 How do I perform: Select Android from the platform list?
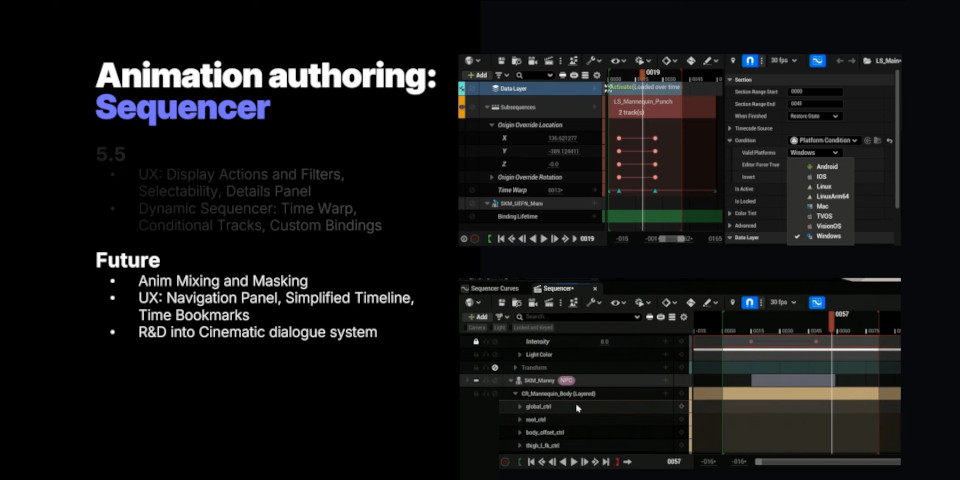point(826,167)
